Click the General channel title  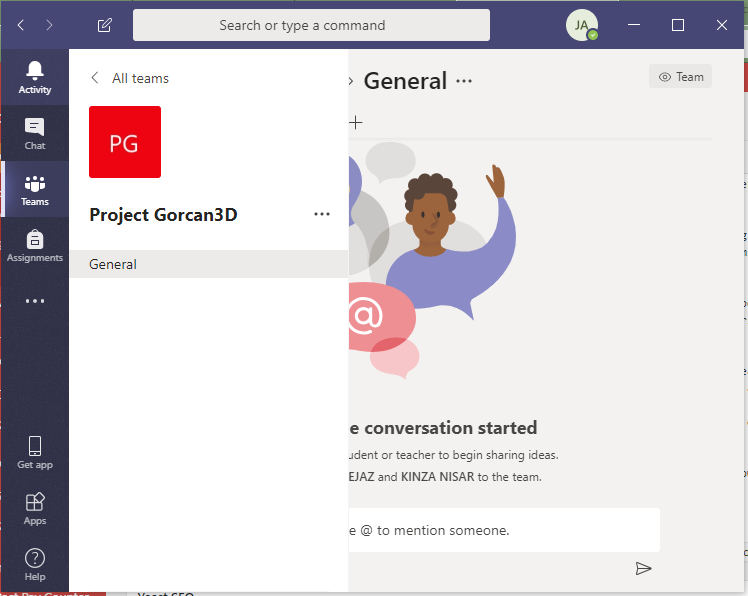[x=405, y=81]
